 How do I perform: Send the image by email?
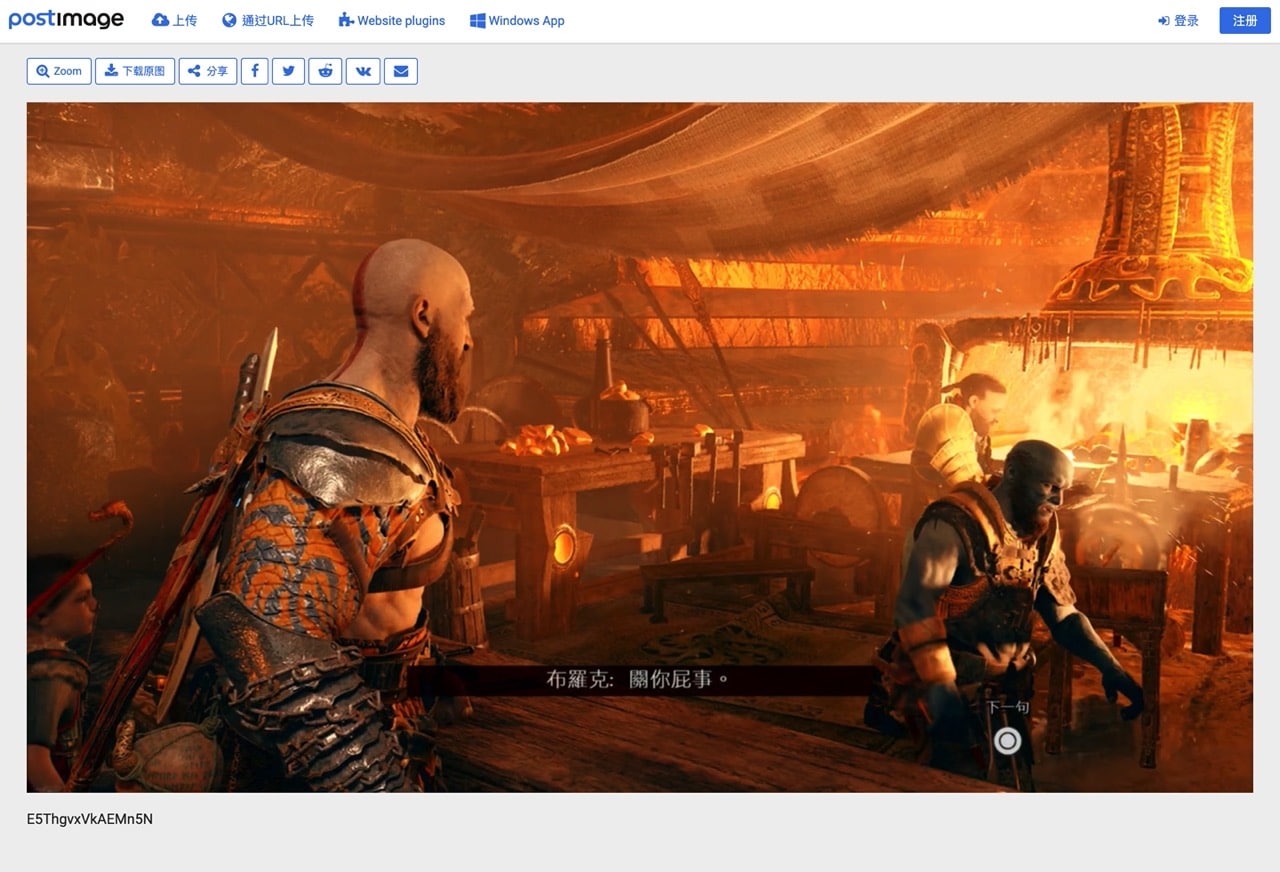point(400,71)
